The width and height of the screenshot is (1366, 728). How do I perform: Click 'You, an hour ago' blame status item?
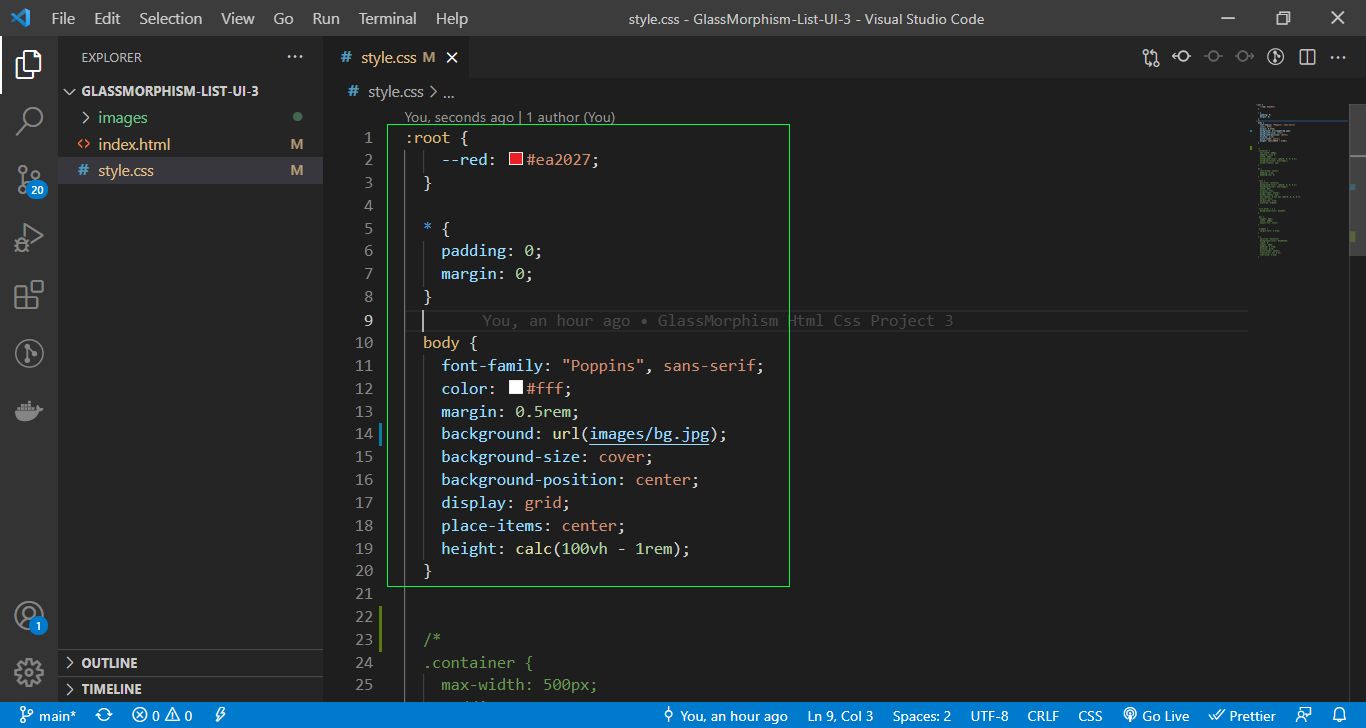[725, 716]
